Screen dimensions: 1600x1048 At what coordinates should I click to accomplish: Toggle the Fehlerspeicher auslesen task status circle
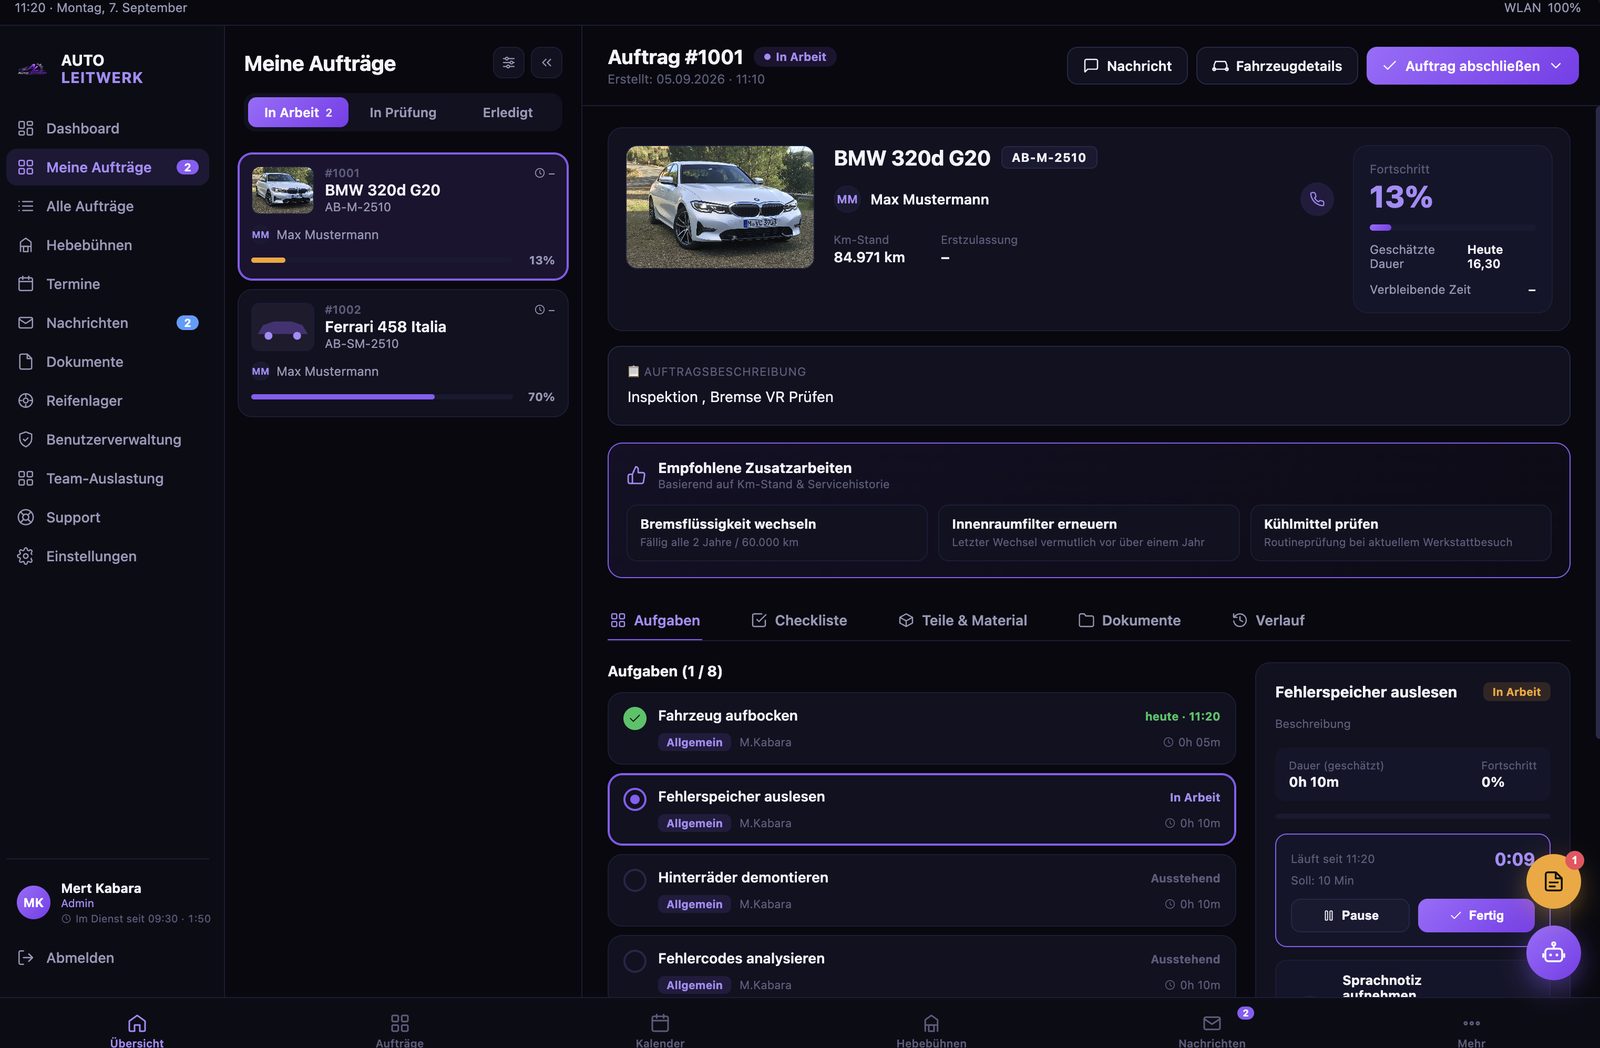[635, 799]
